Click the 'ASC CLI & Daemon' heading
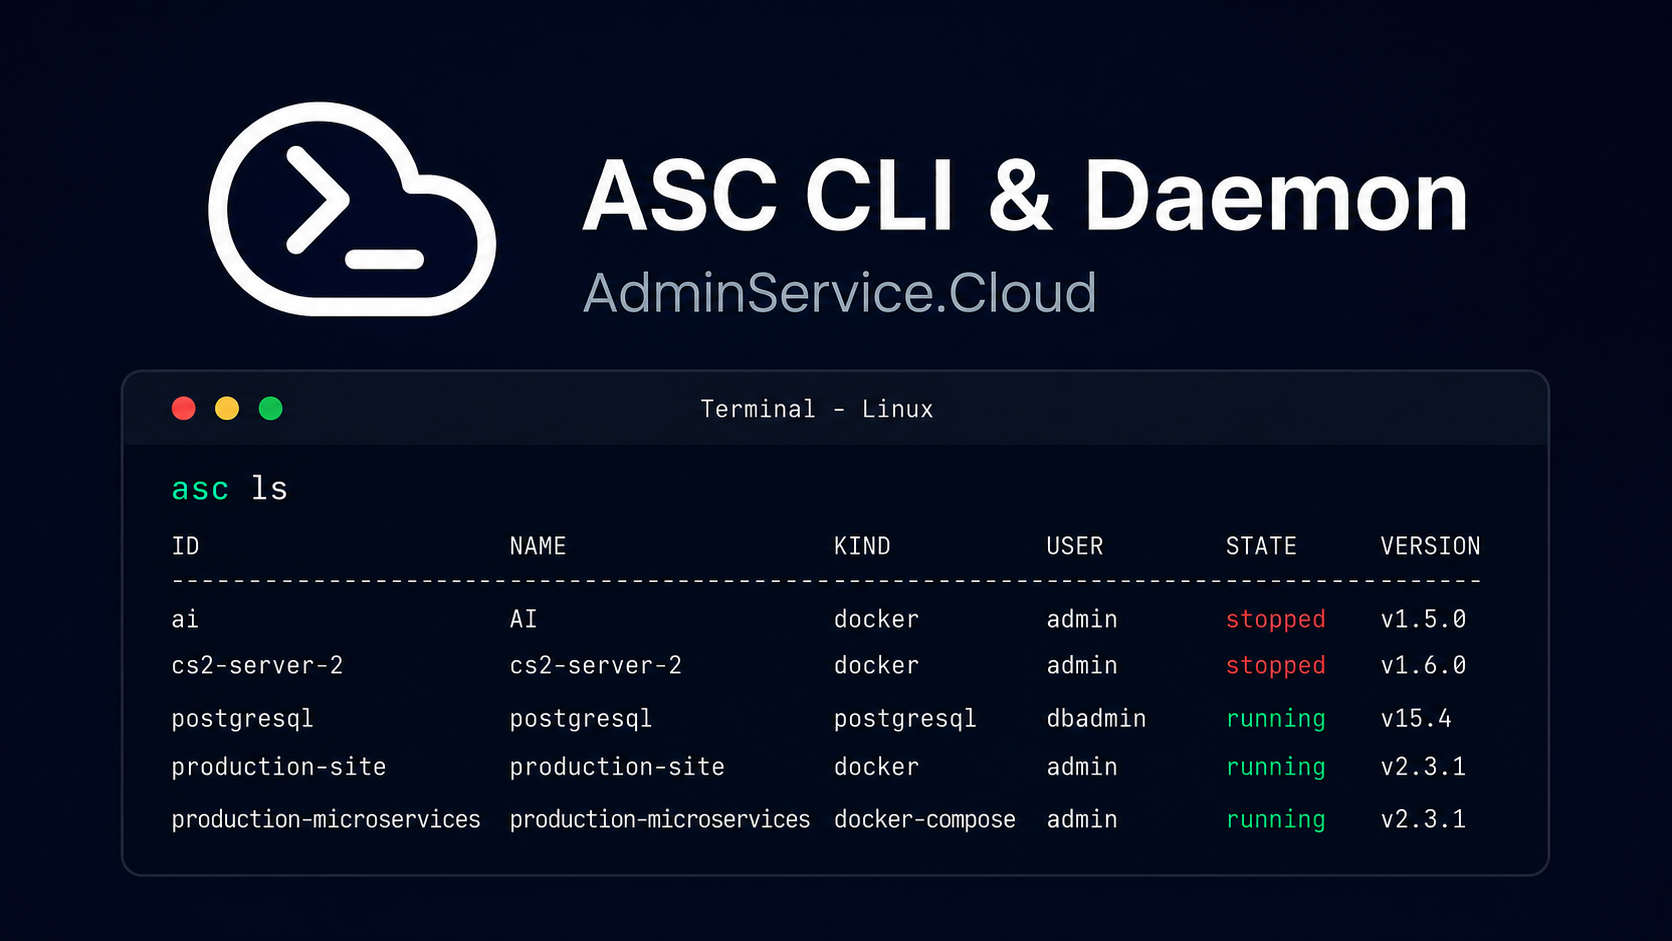 (1025, 197)
